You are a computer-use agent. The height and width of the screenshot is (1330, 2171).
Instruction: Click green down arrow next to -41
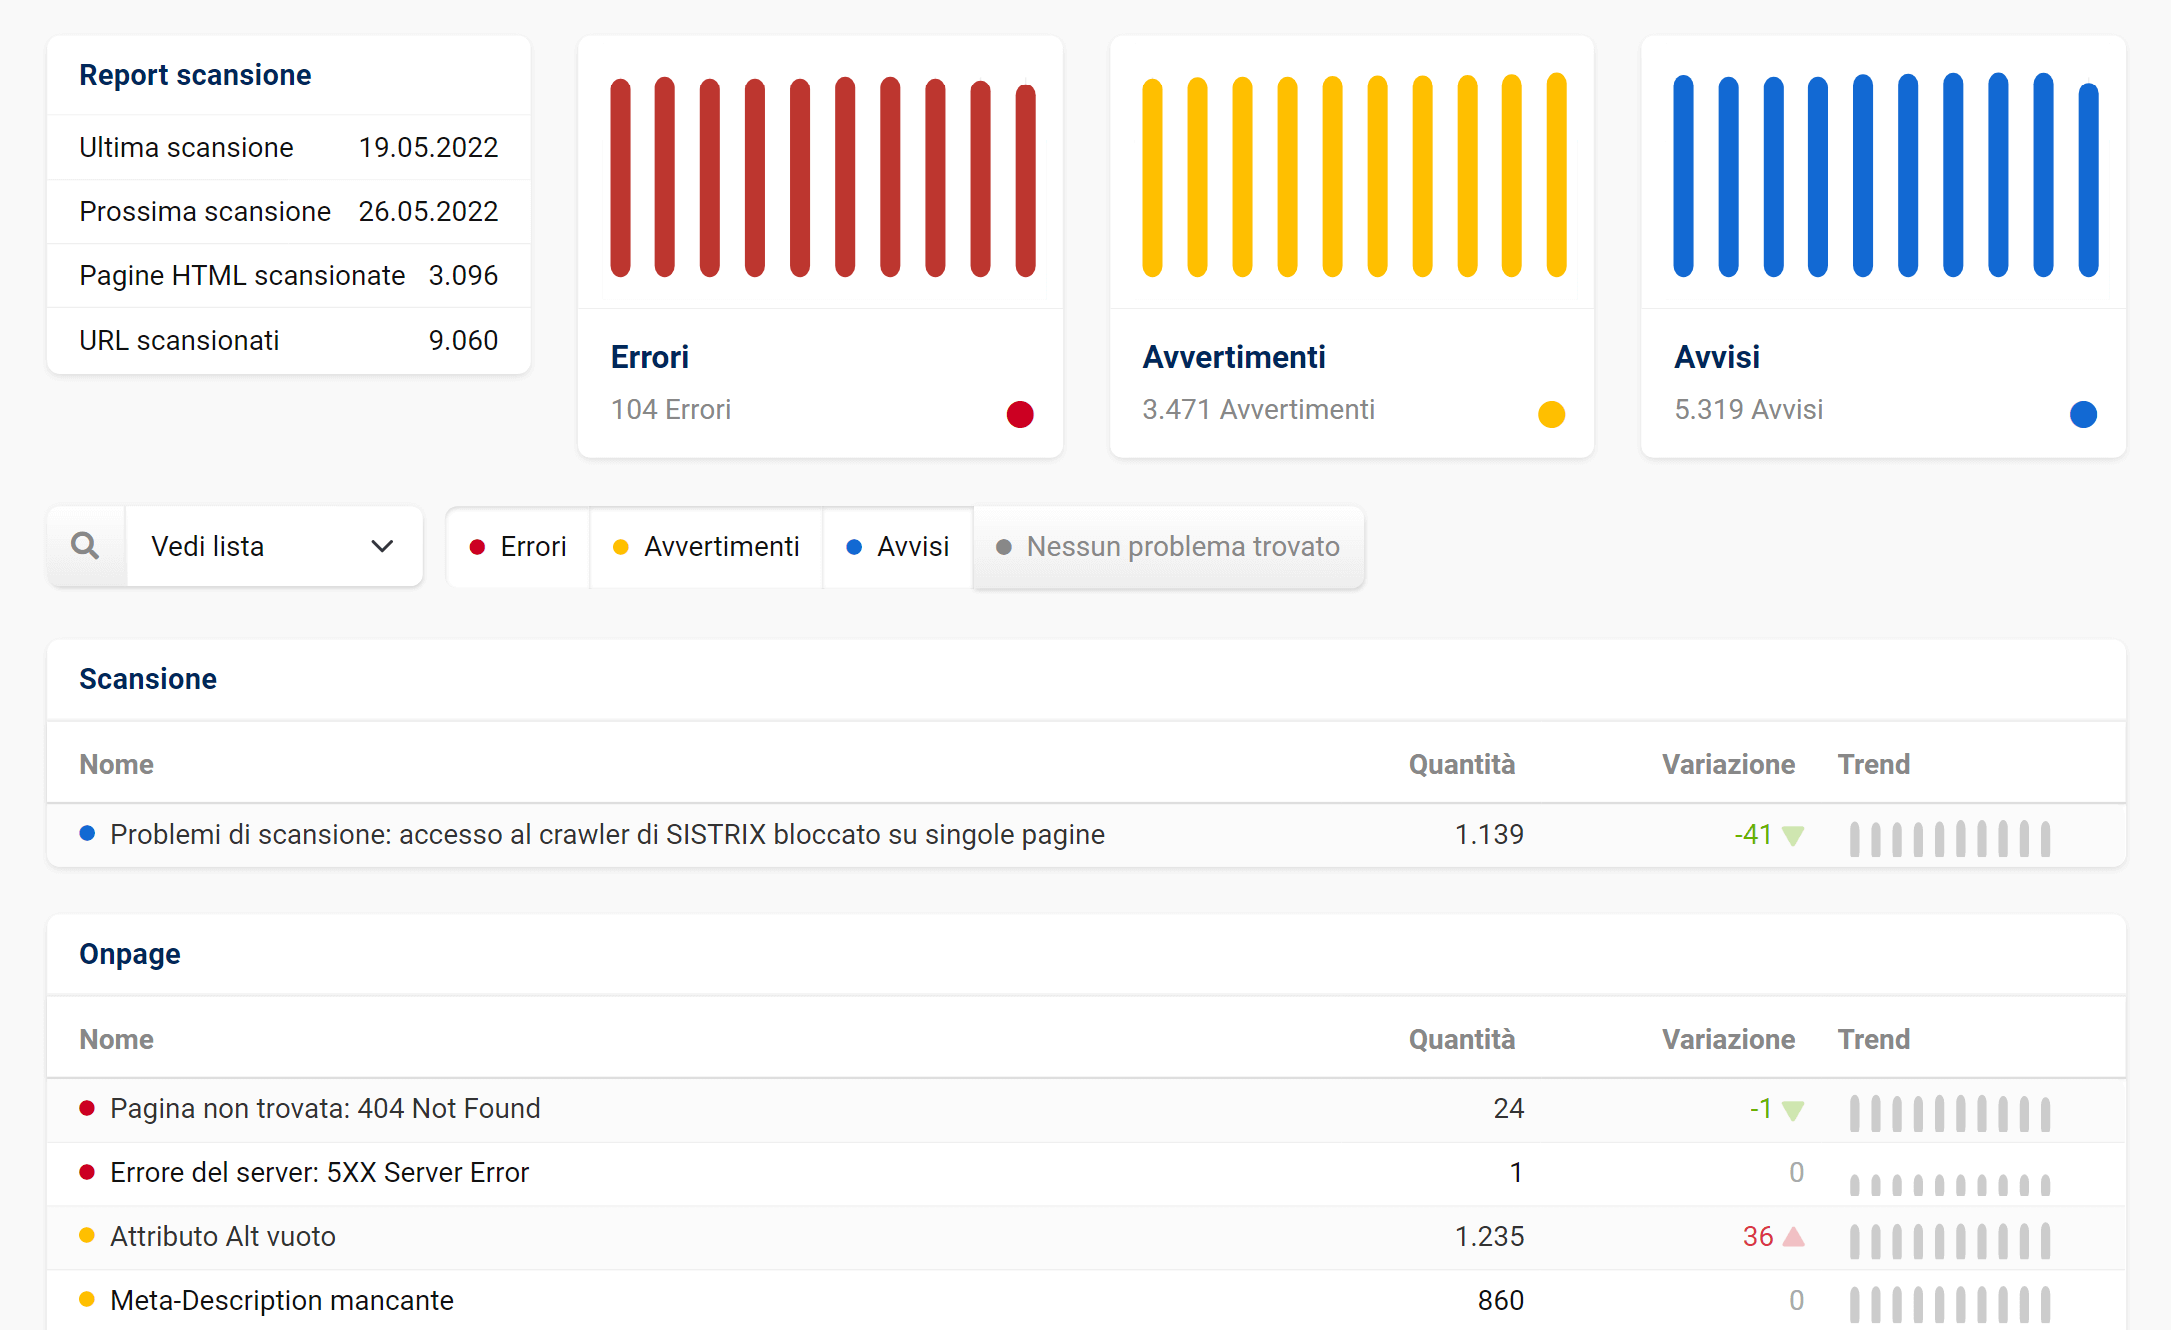1793,836
